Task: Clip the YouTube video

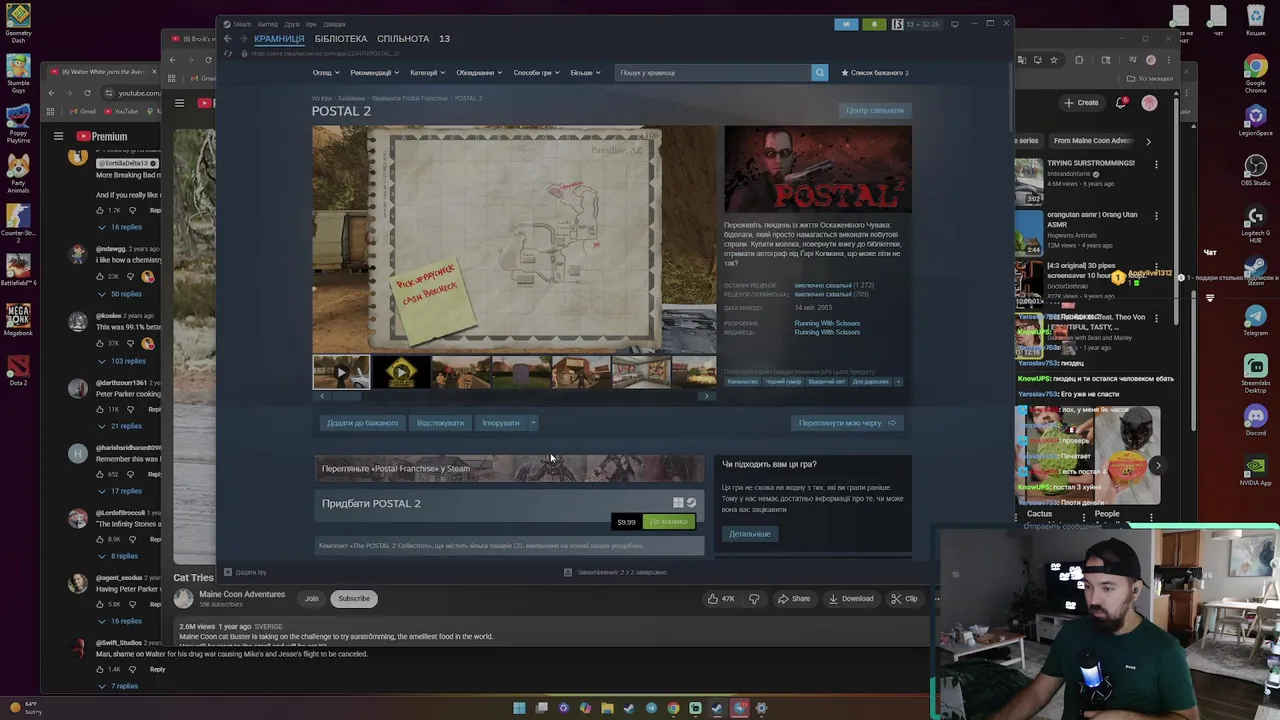Action: (904, 599)
